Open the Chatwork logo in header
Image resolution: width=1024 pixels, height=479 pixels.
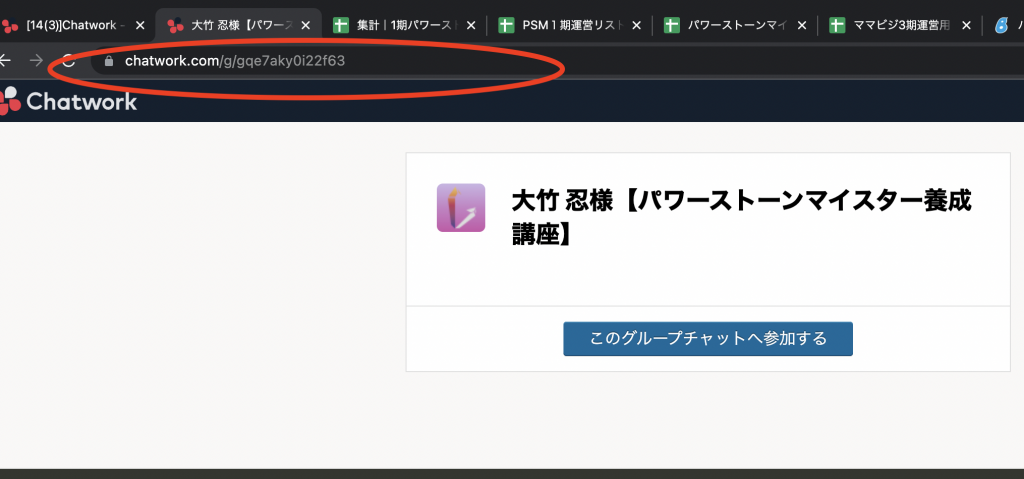pos(68,101)
